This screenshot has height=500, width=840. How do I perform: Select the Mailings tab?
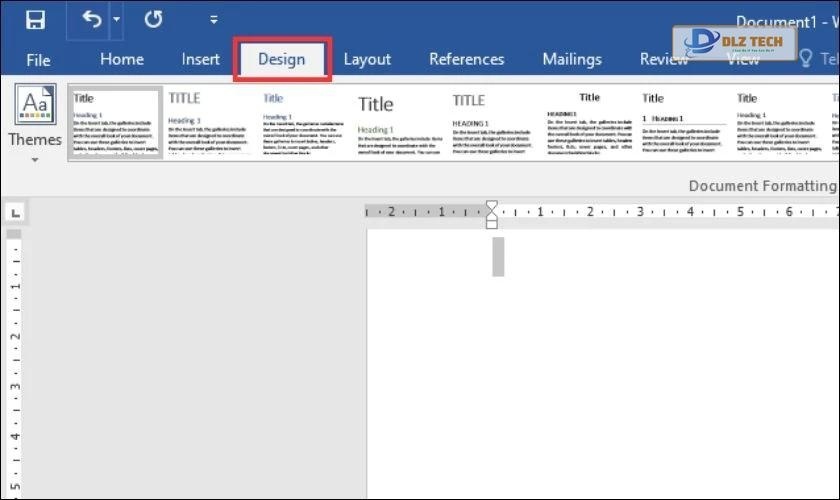[x=572, y=60]
